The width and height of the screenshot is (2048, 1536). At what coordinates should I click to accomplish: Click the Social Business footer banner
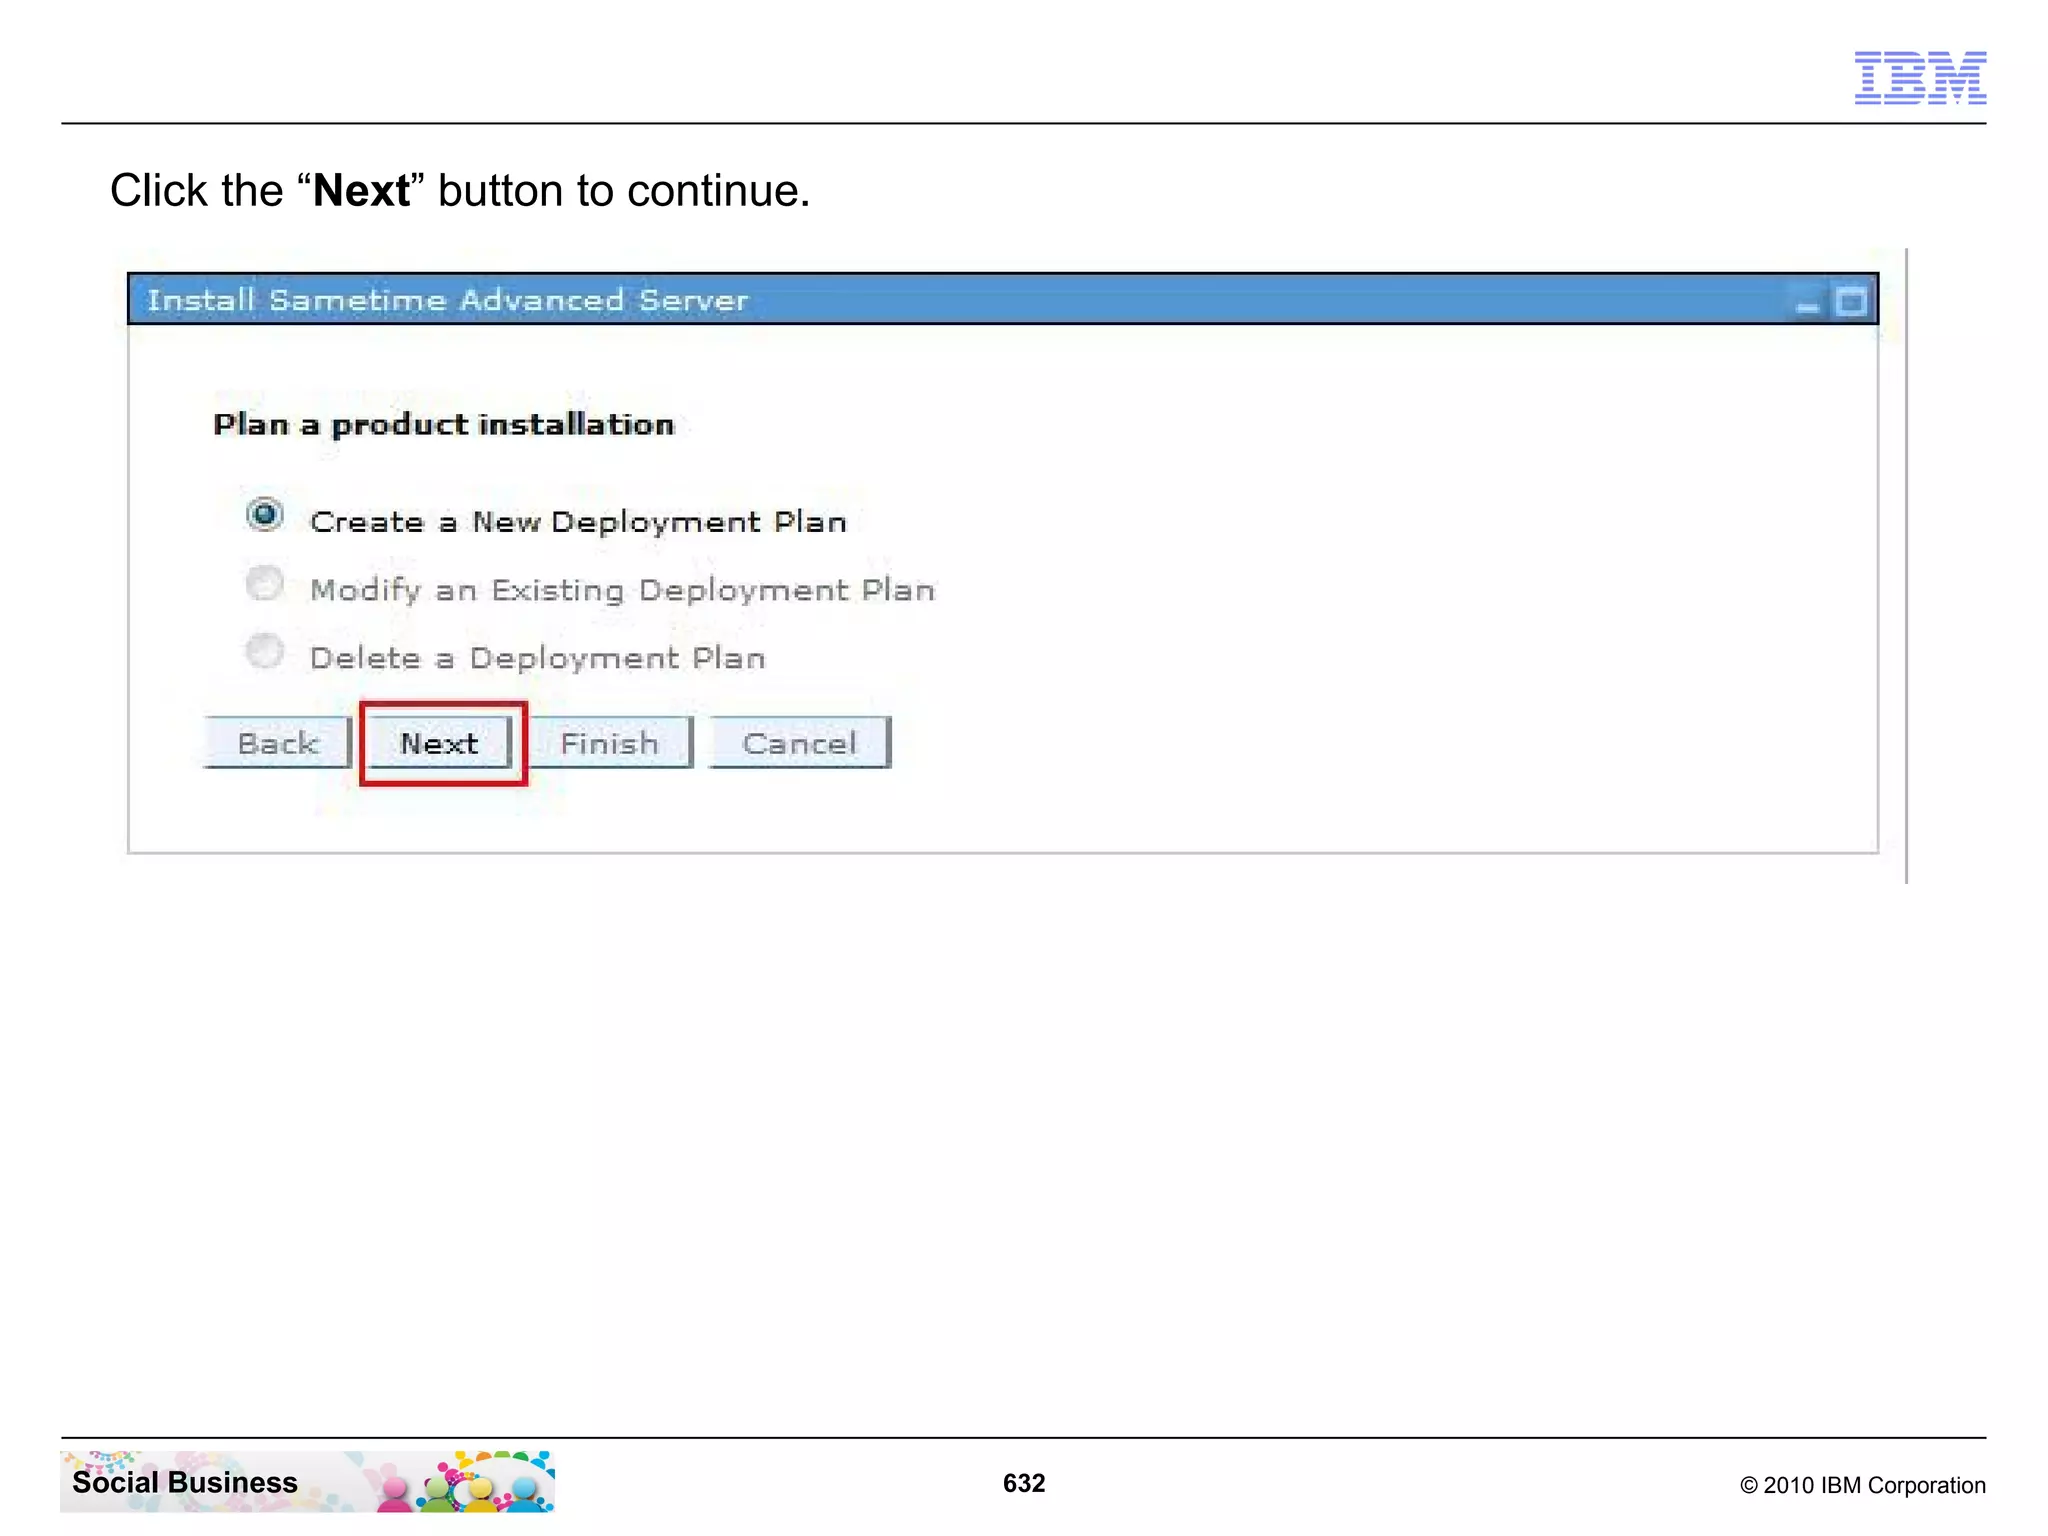point(308,1482)
